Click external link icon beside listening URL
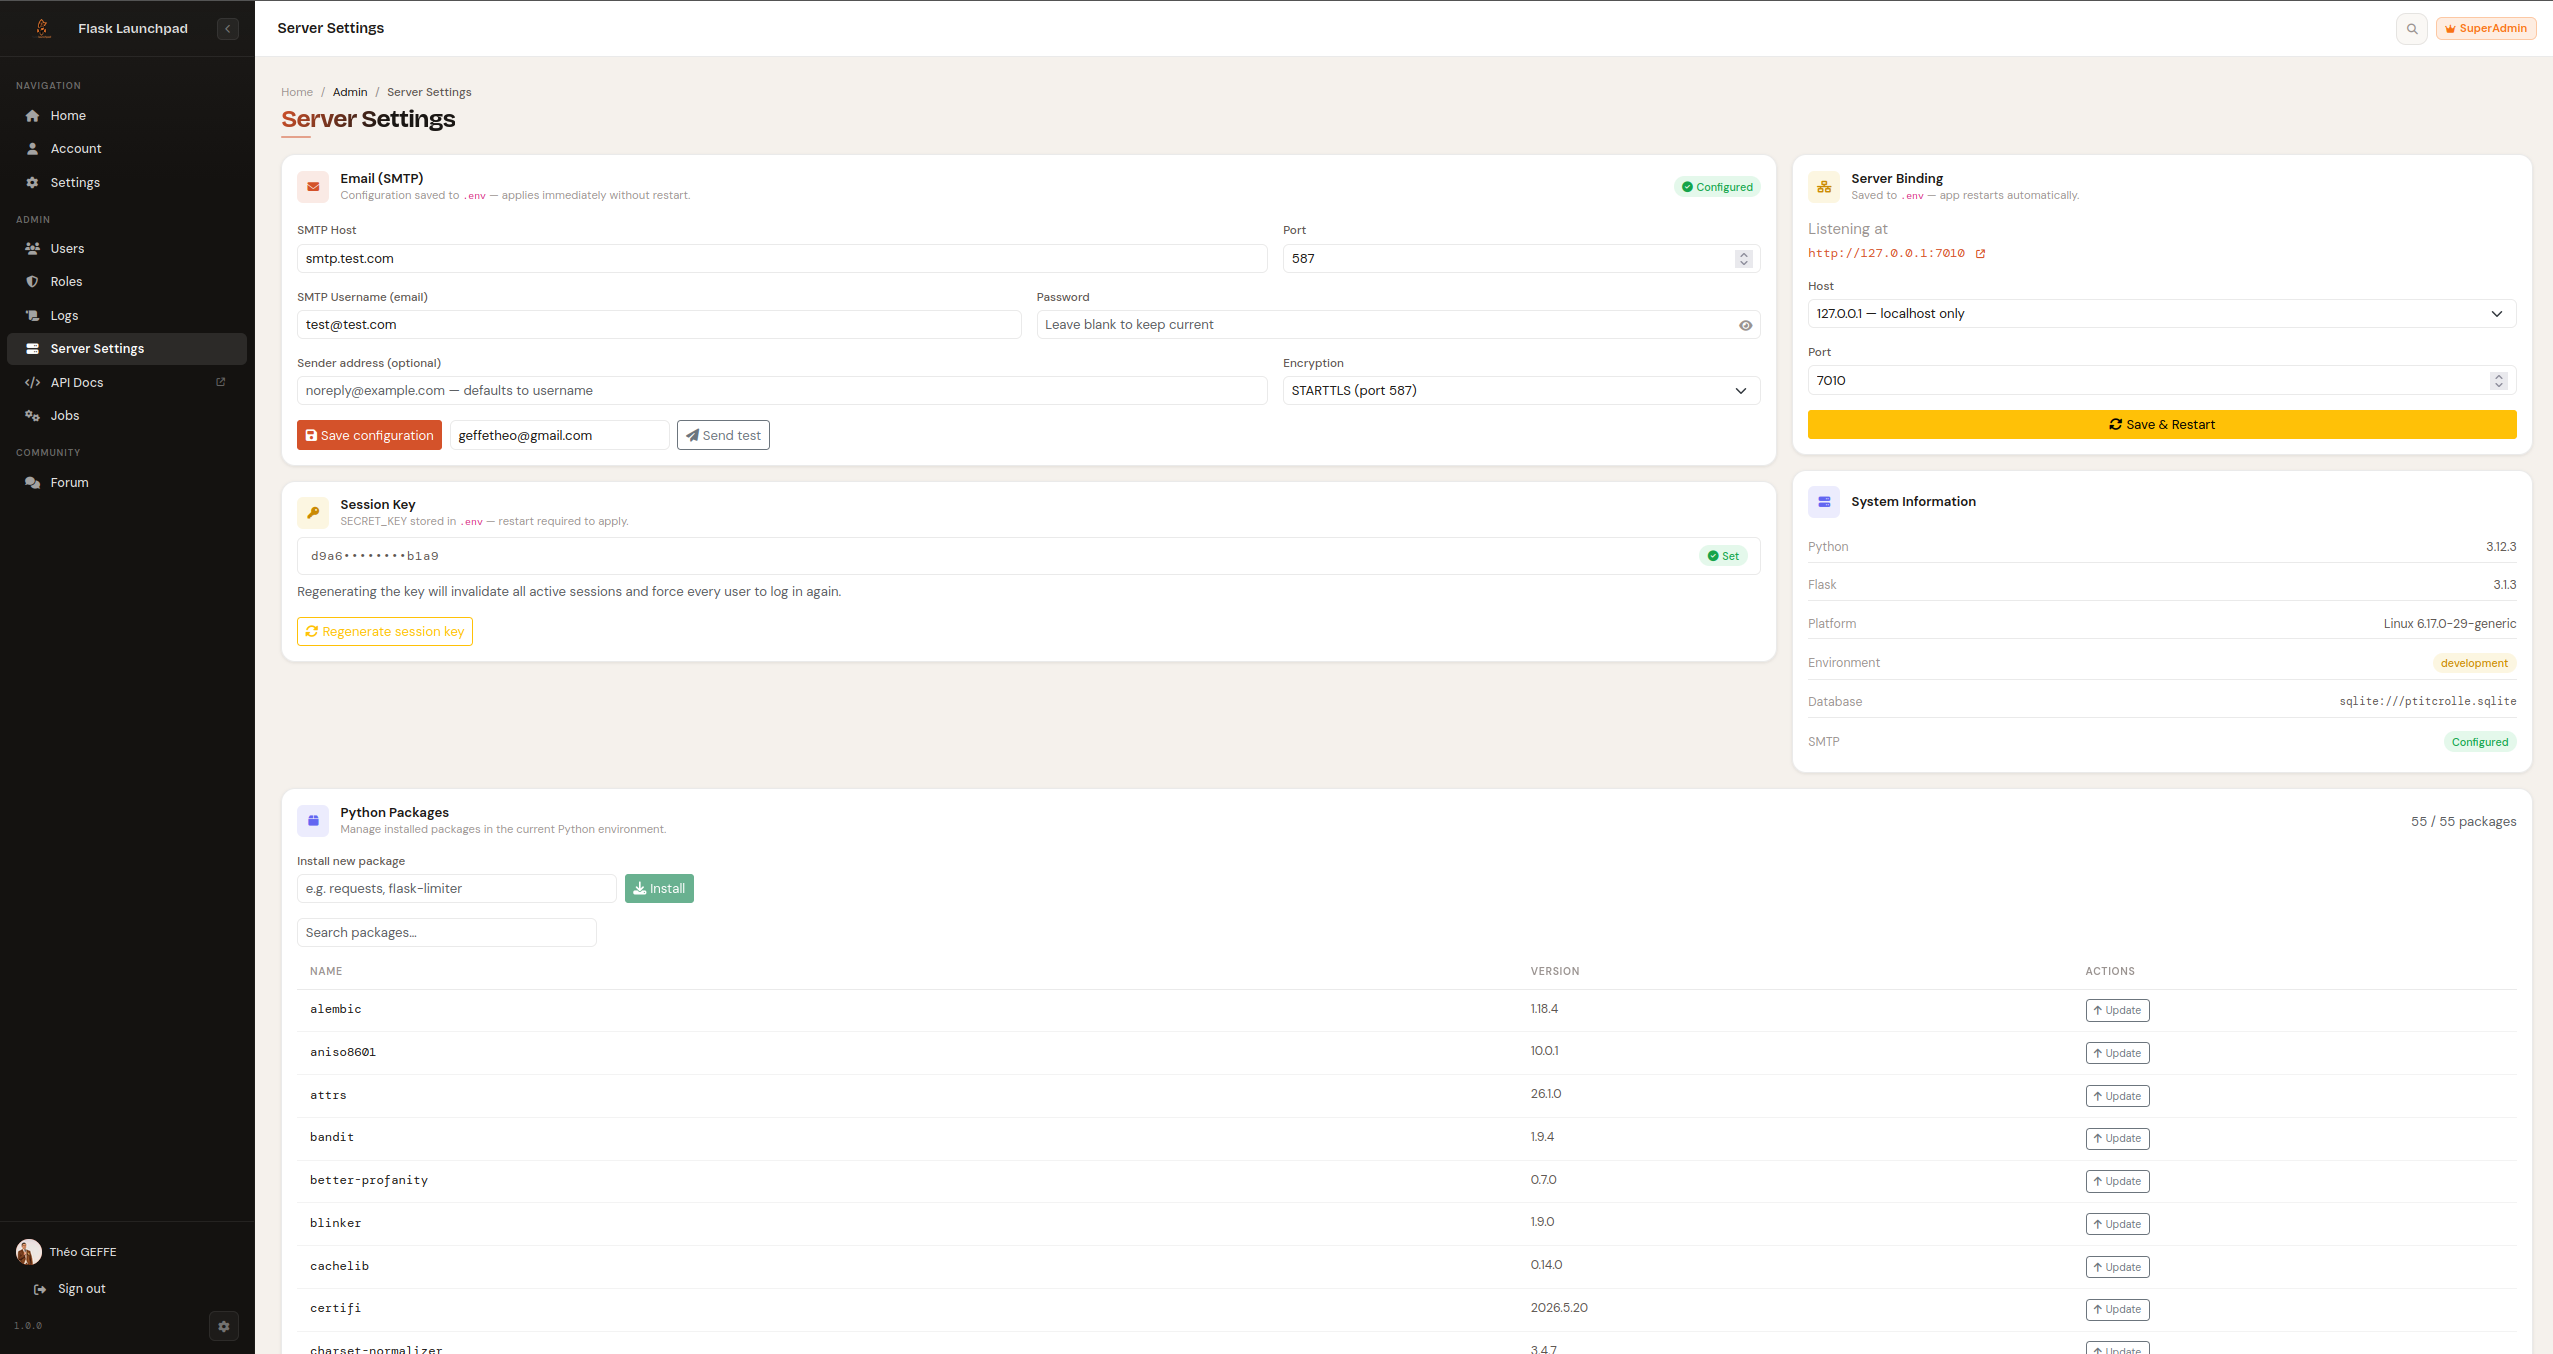 (1980, 254)
